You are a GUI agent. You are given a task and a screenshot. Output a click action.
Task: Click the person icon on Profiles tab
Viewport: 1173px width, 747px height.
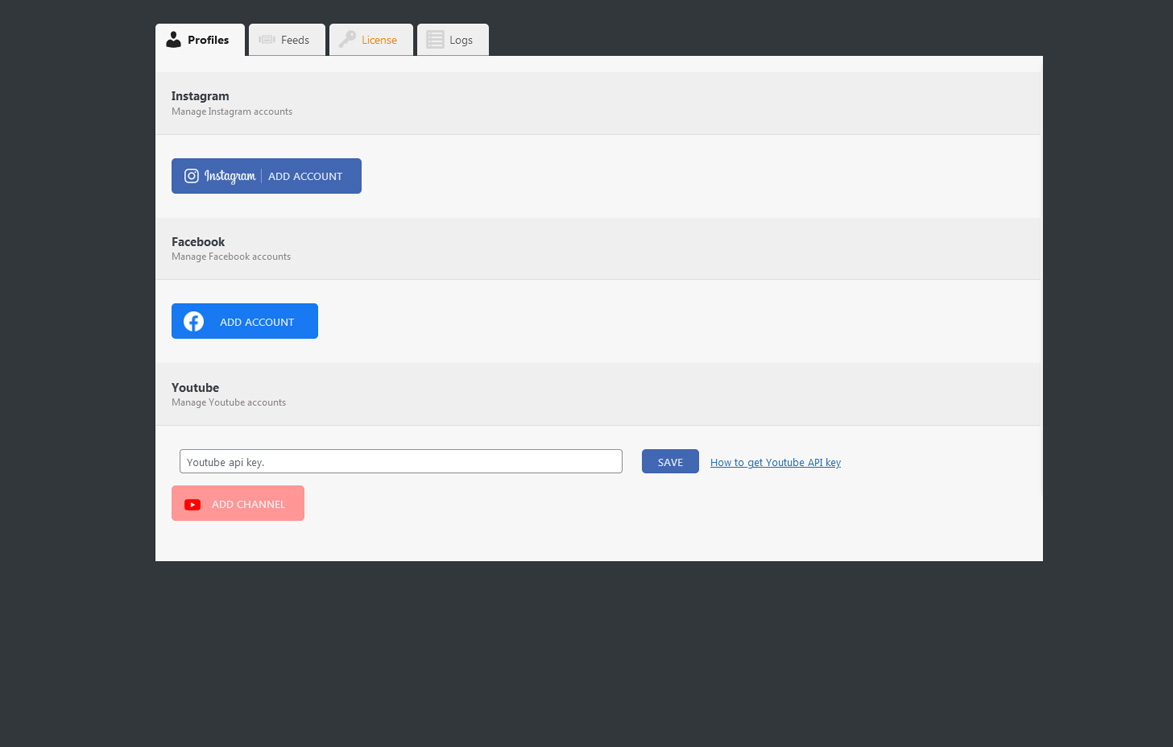point(174,40)
